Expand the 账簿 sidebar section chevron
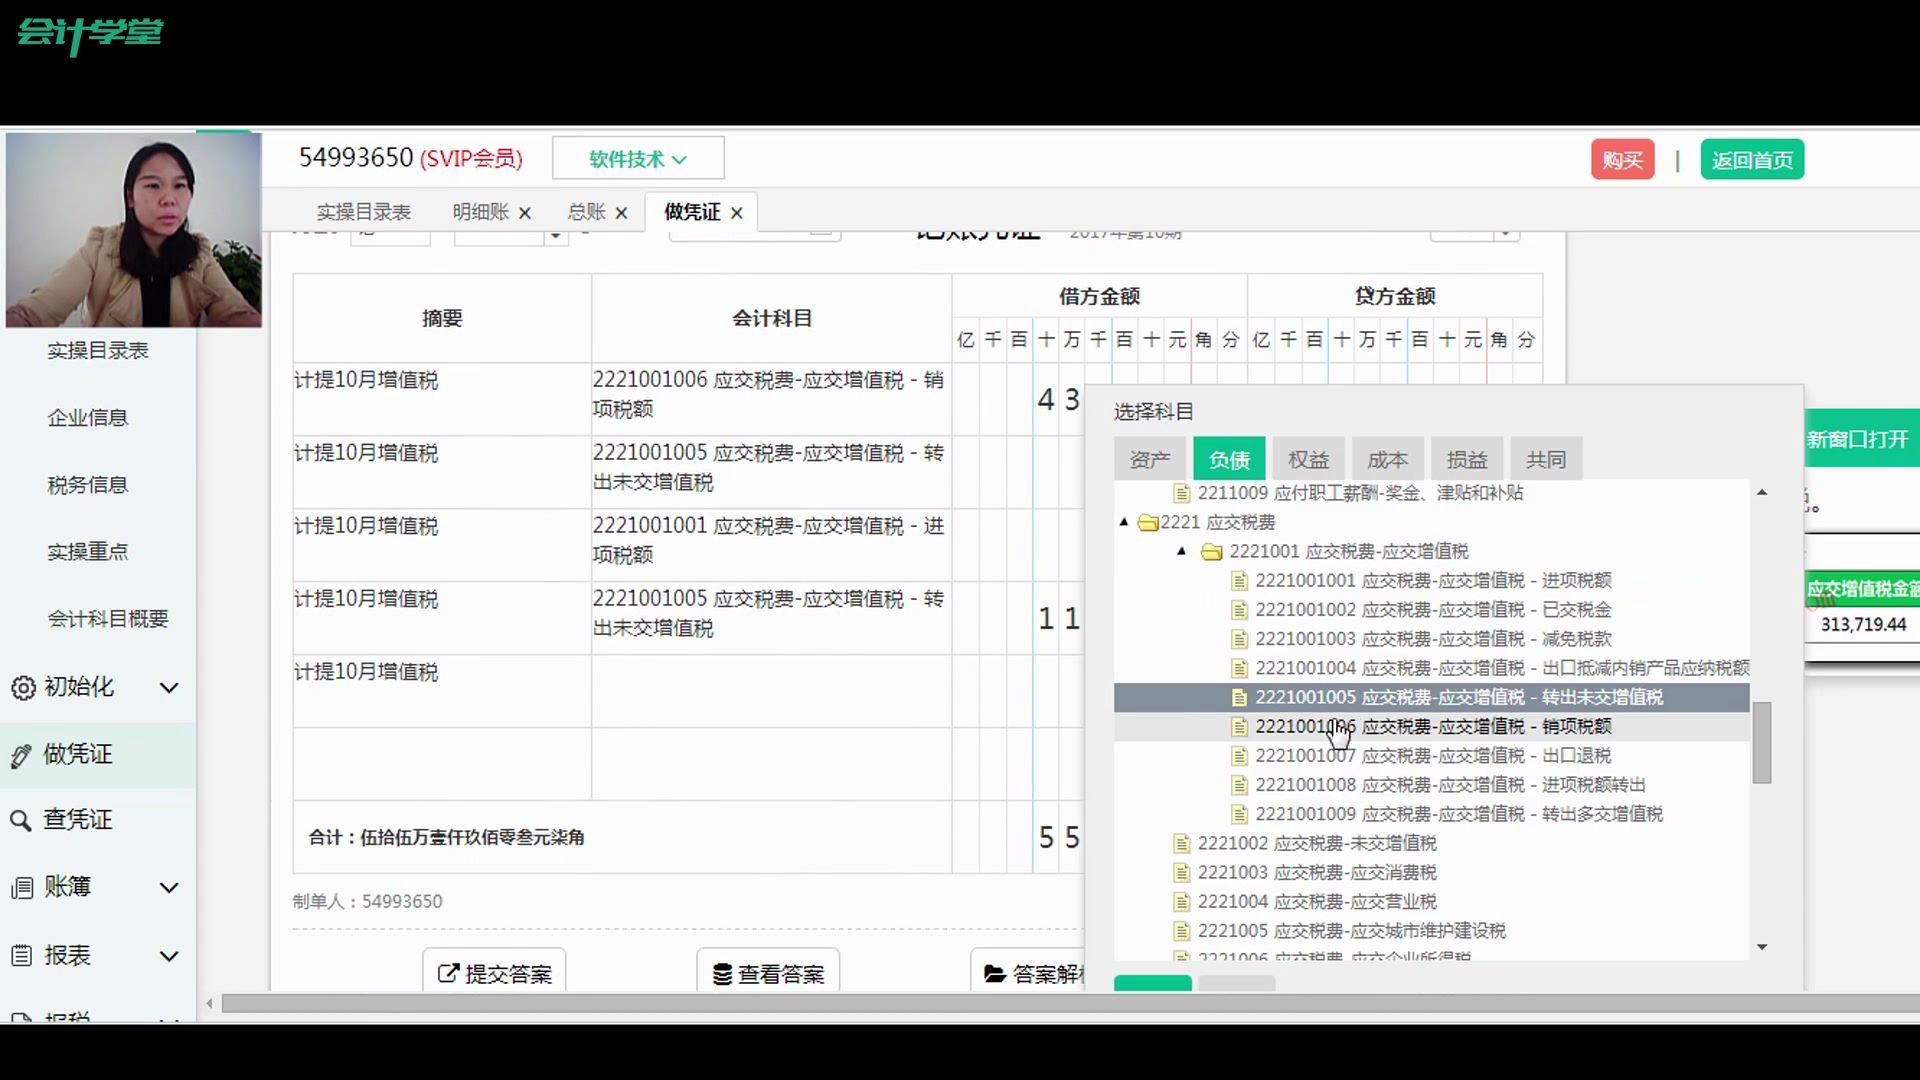This screenshot has height=1080, width=1920. tap(168, 888)
